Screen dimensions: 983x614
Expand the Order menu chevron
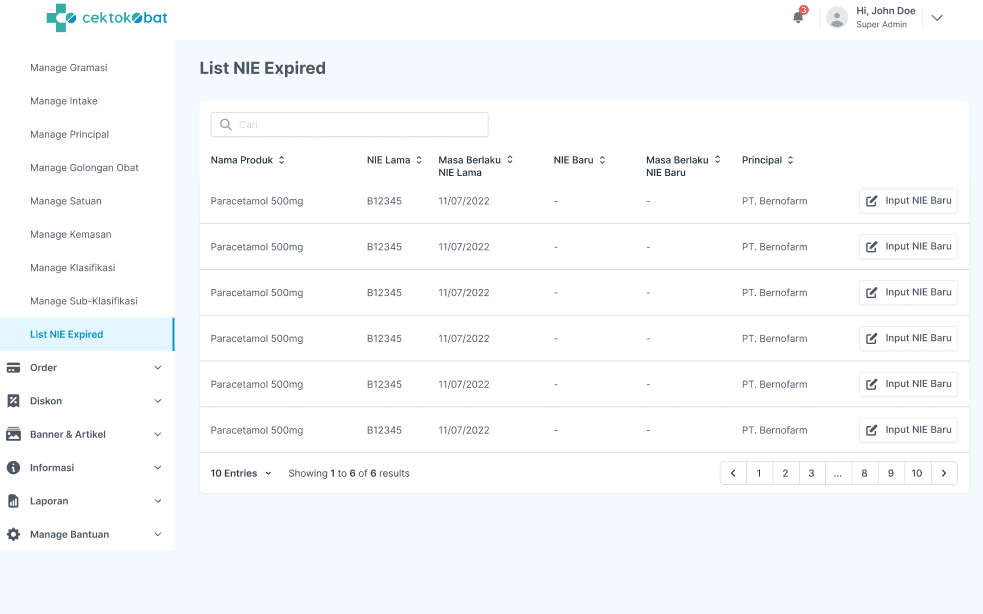tap(157, 368)
